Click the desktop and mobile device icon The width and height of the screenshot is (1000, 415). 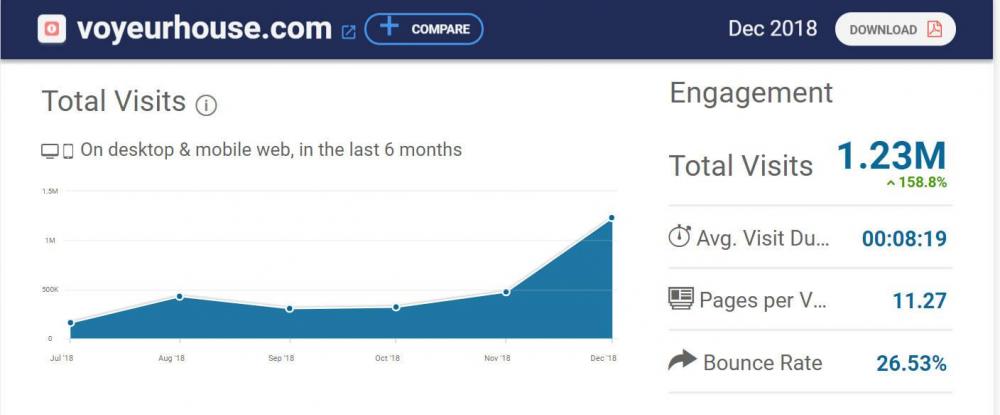[x=57, y=151]
